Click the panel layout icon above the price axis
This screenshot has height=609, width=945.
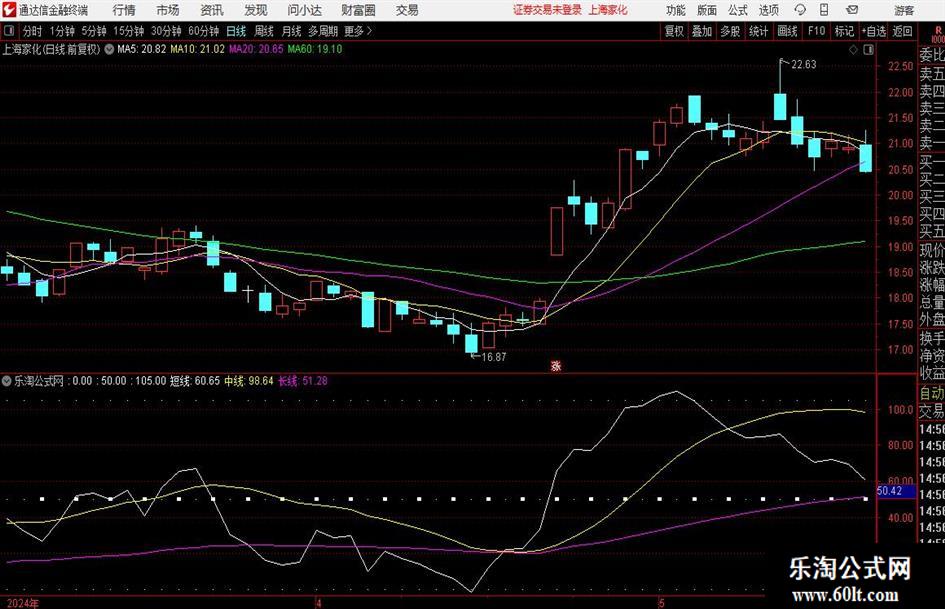click(868, 50)
